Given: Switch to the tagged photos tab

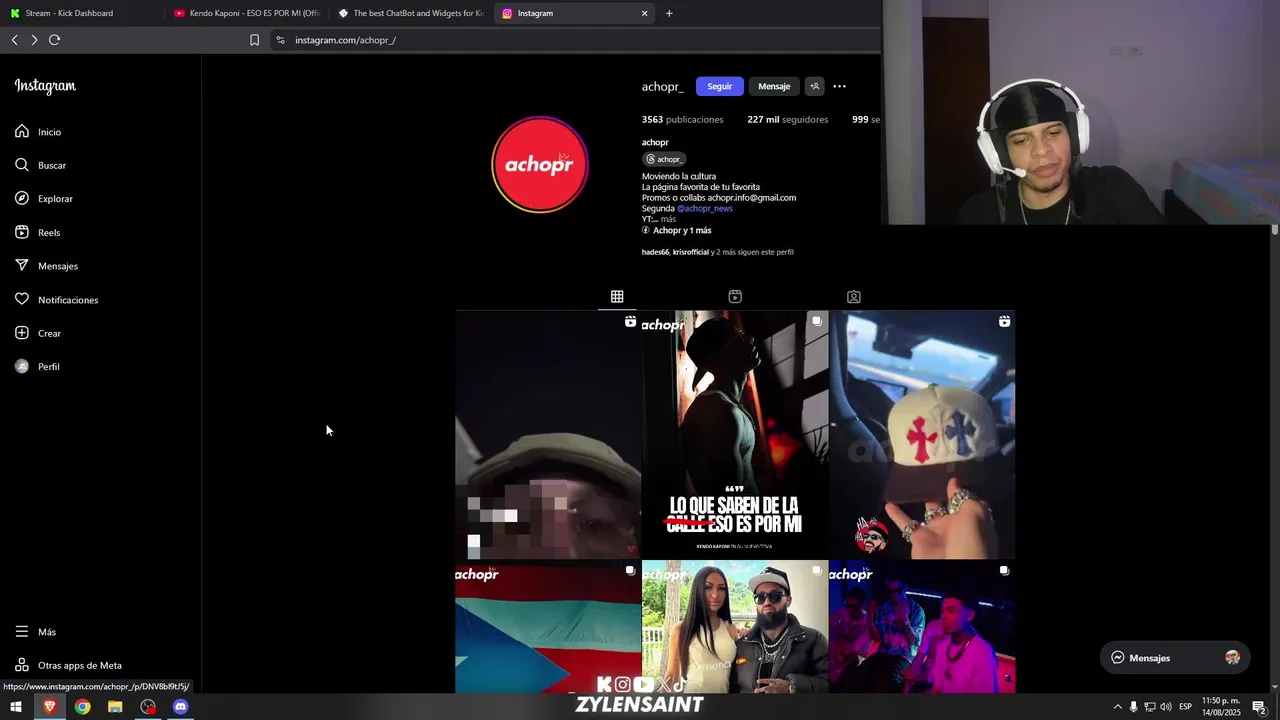Looking at the screenshot, I should (853, 297).
